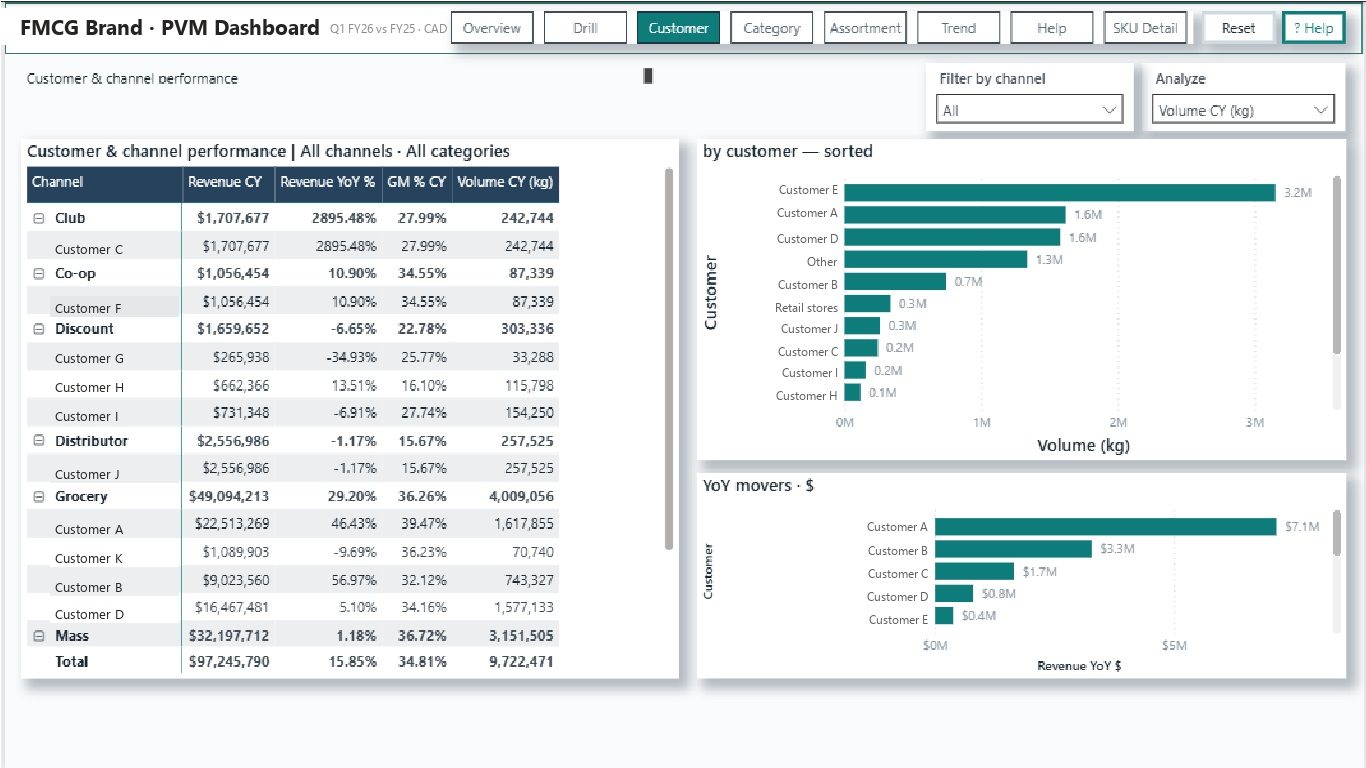This screenshot has height=768, width=1366.
Task: Switch to the Trend tab
Action: [958, 28]
